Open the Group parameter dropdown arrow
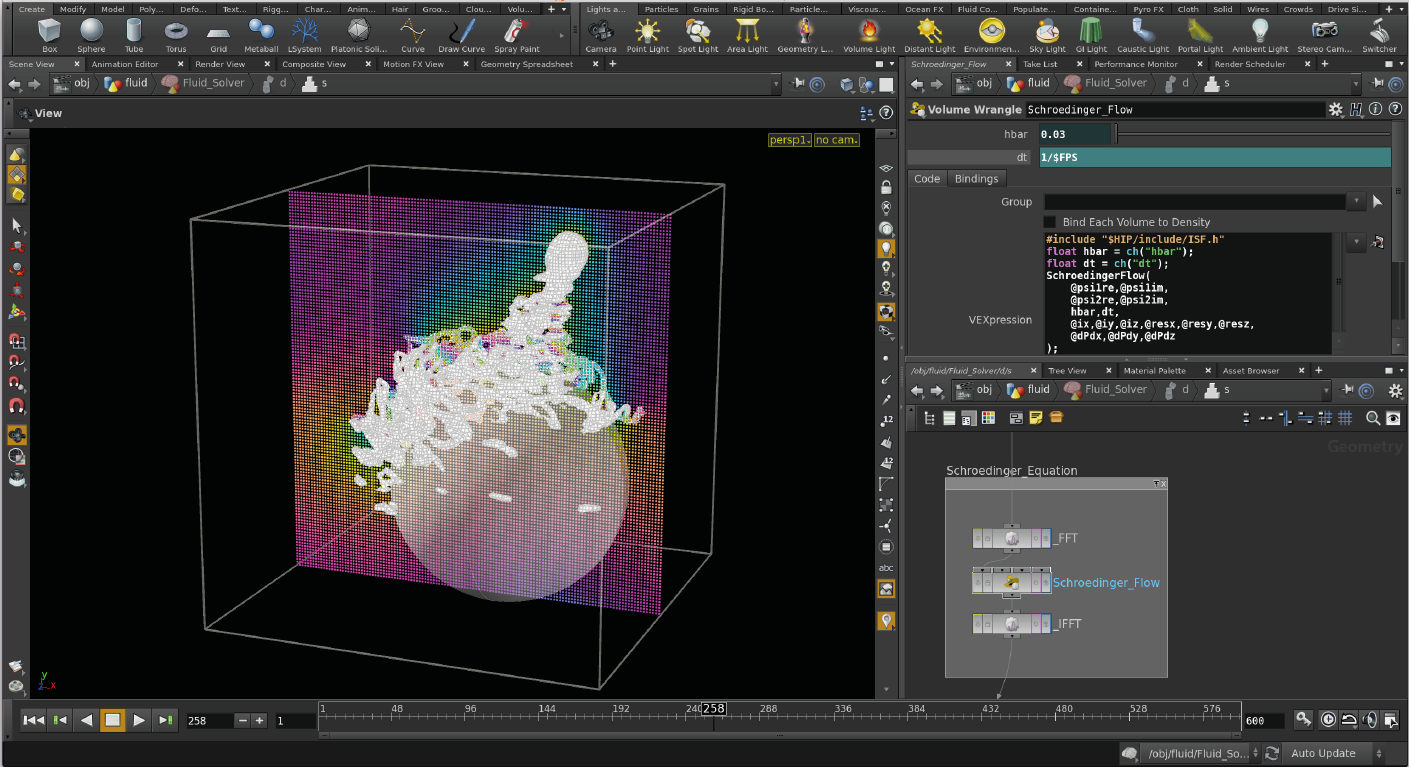Screen dimensions: 1409x767 [x=1355, y=202]
